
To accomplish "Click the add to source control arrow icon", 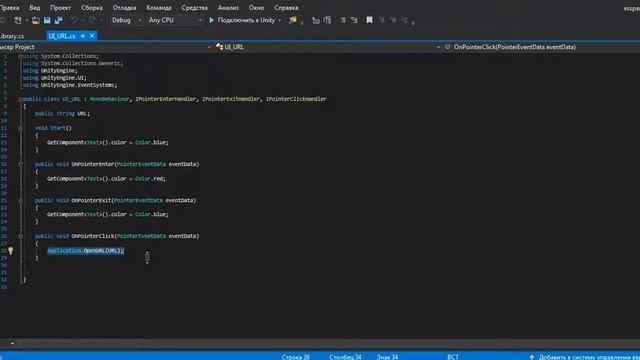I will pyautogui.click(x=531, y=357).
